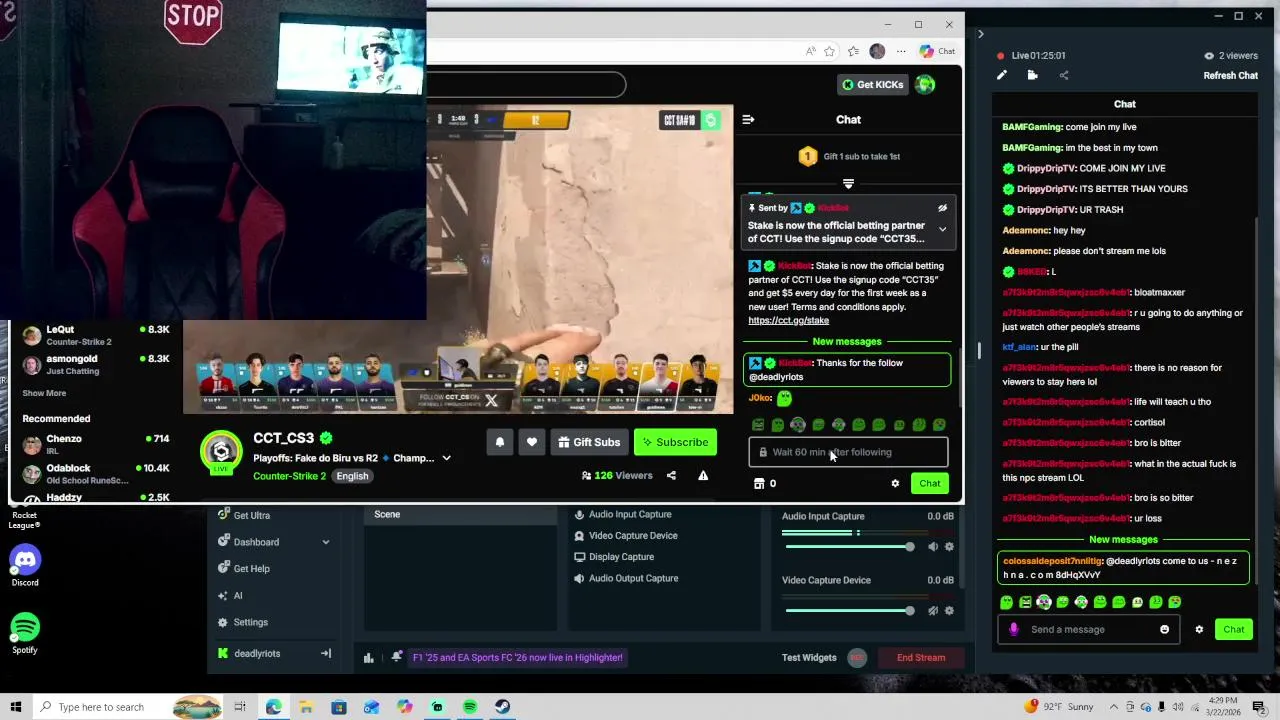Click the End Stream button

(x=921, y=658)
